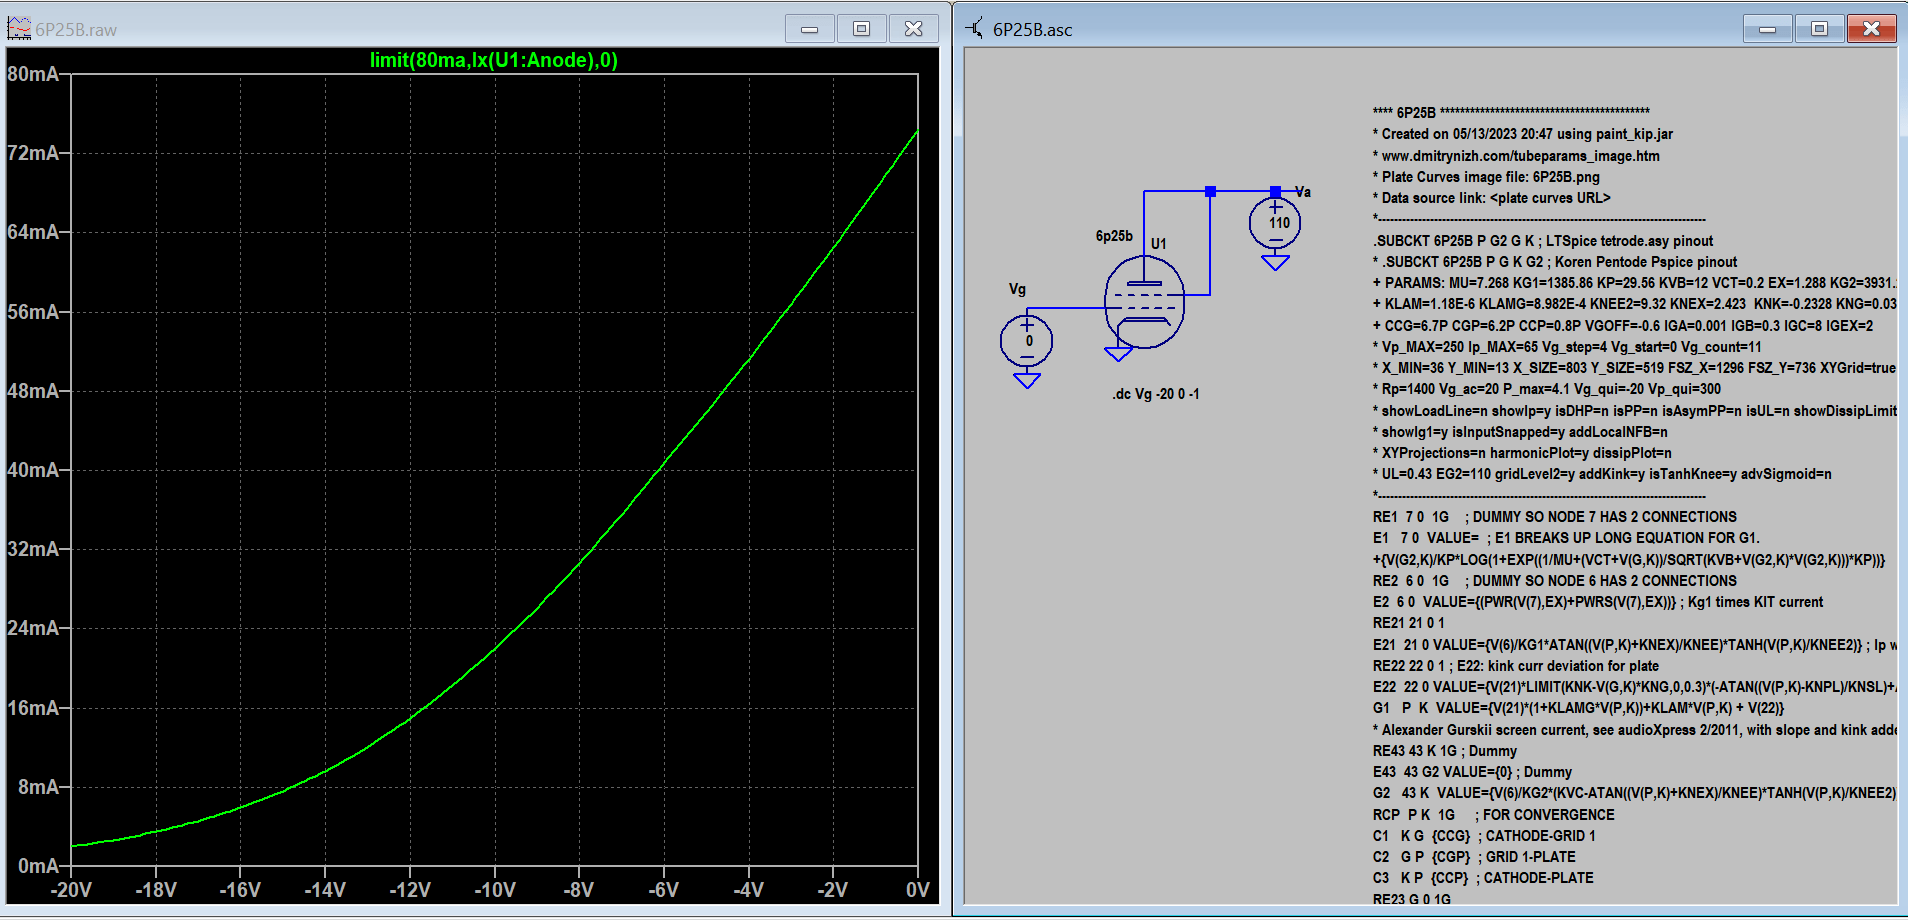1908x920 pixels.
Task: Click the -8V horizontal axis label
Action: pos(579,890)
